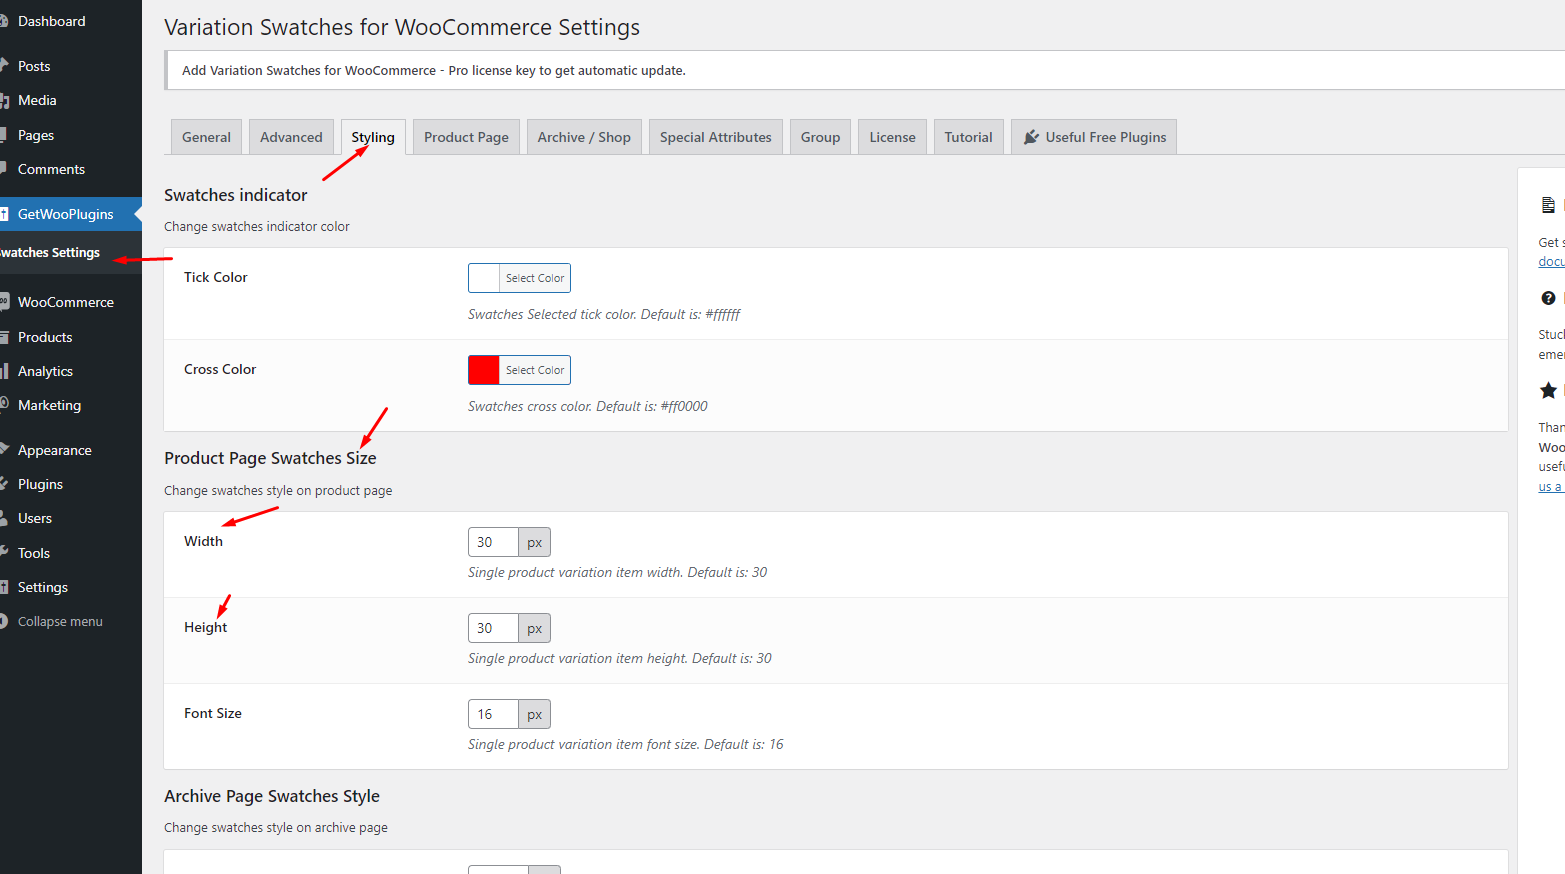This screenshot has width=1565, height=874.
Task: Click the Product Page Swatches Size heading
Action: pyautogui.click(x=270, y=458)
